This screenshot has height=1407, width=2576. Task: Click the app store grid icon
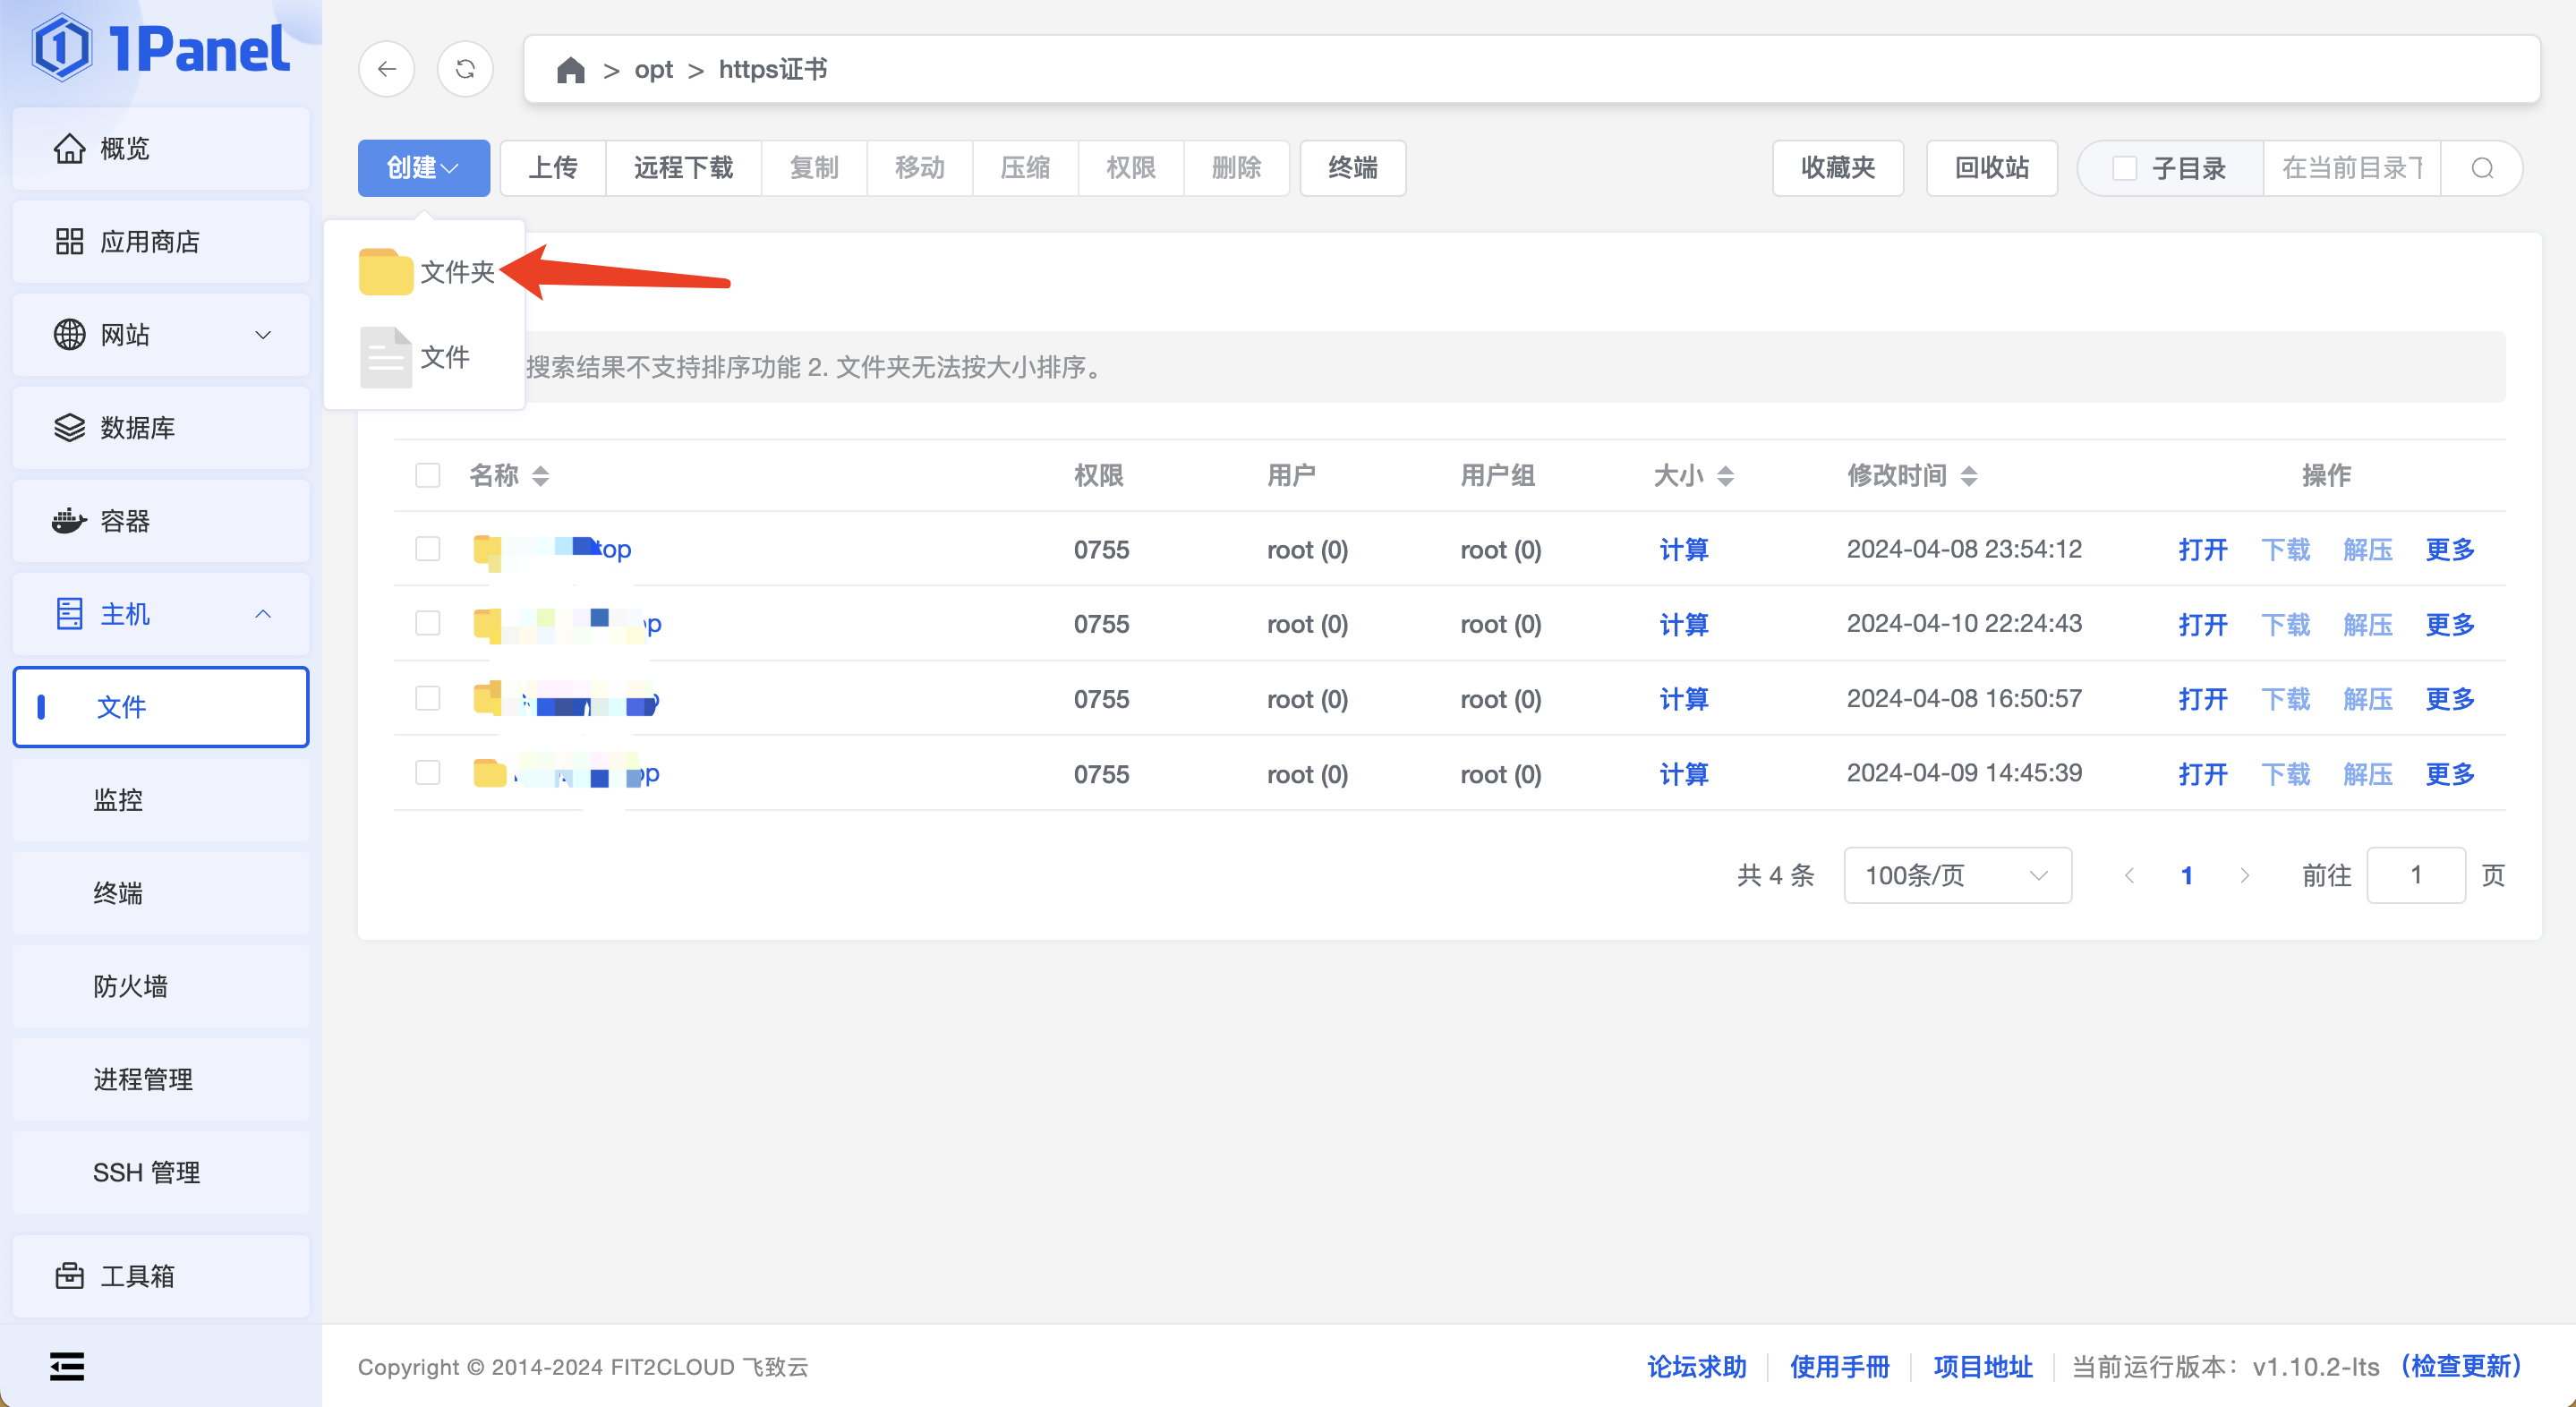[69, 241]
